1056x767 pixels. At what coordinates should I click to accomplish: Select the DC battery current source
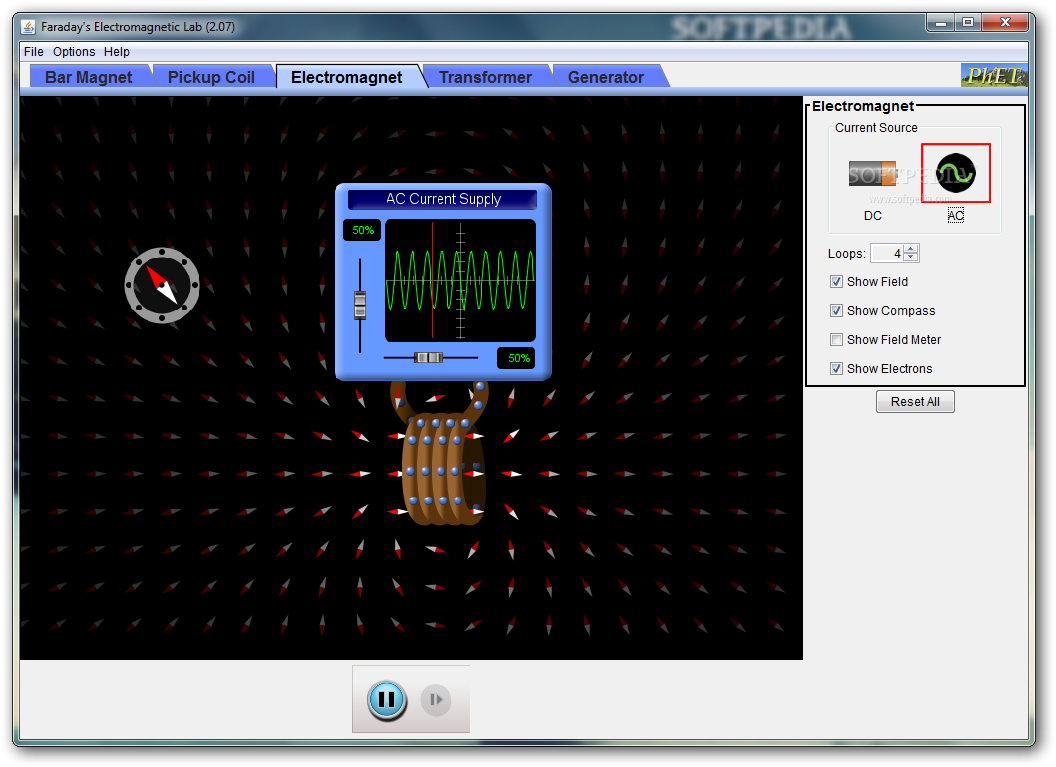coord(872,173)
